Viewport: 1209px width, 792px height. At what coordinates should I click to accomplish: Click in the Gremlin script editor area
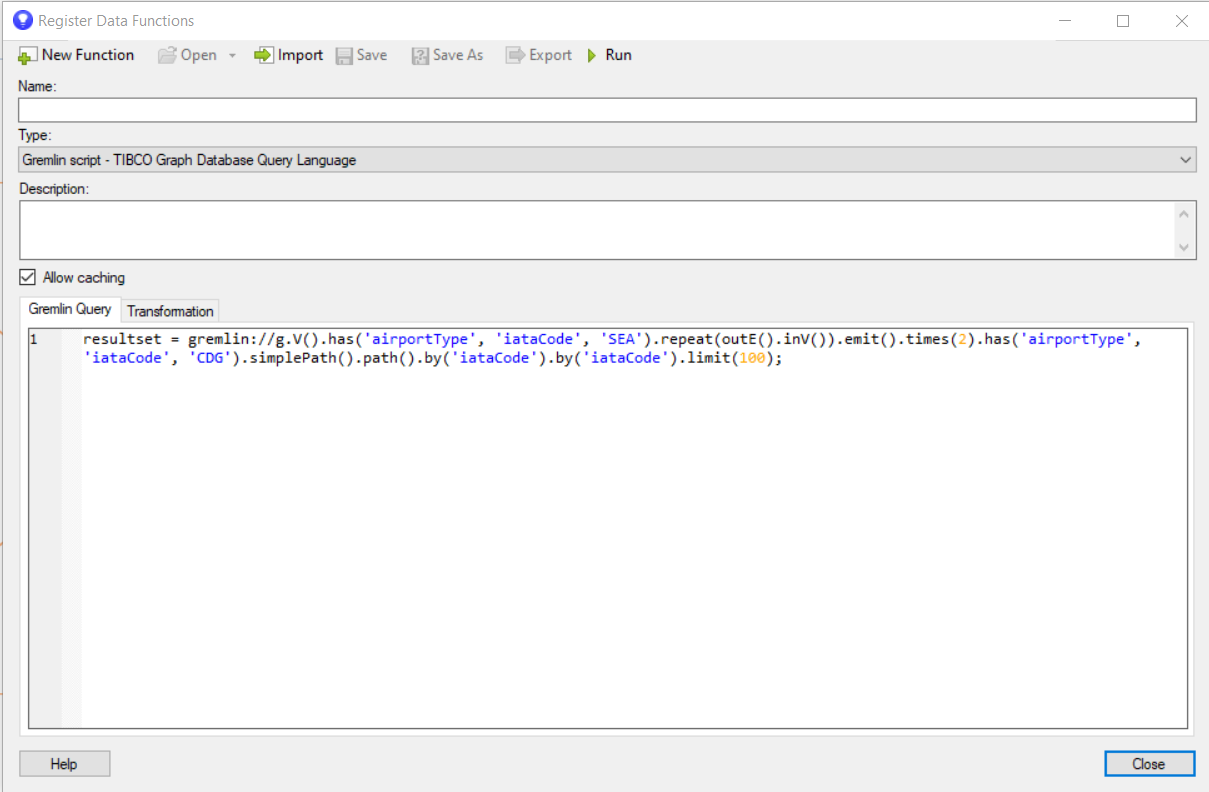pyautogui.click(x=630, y=540)
